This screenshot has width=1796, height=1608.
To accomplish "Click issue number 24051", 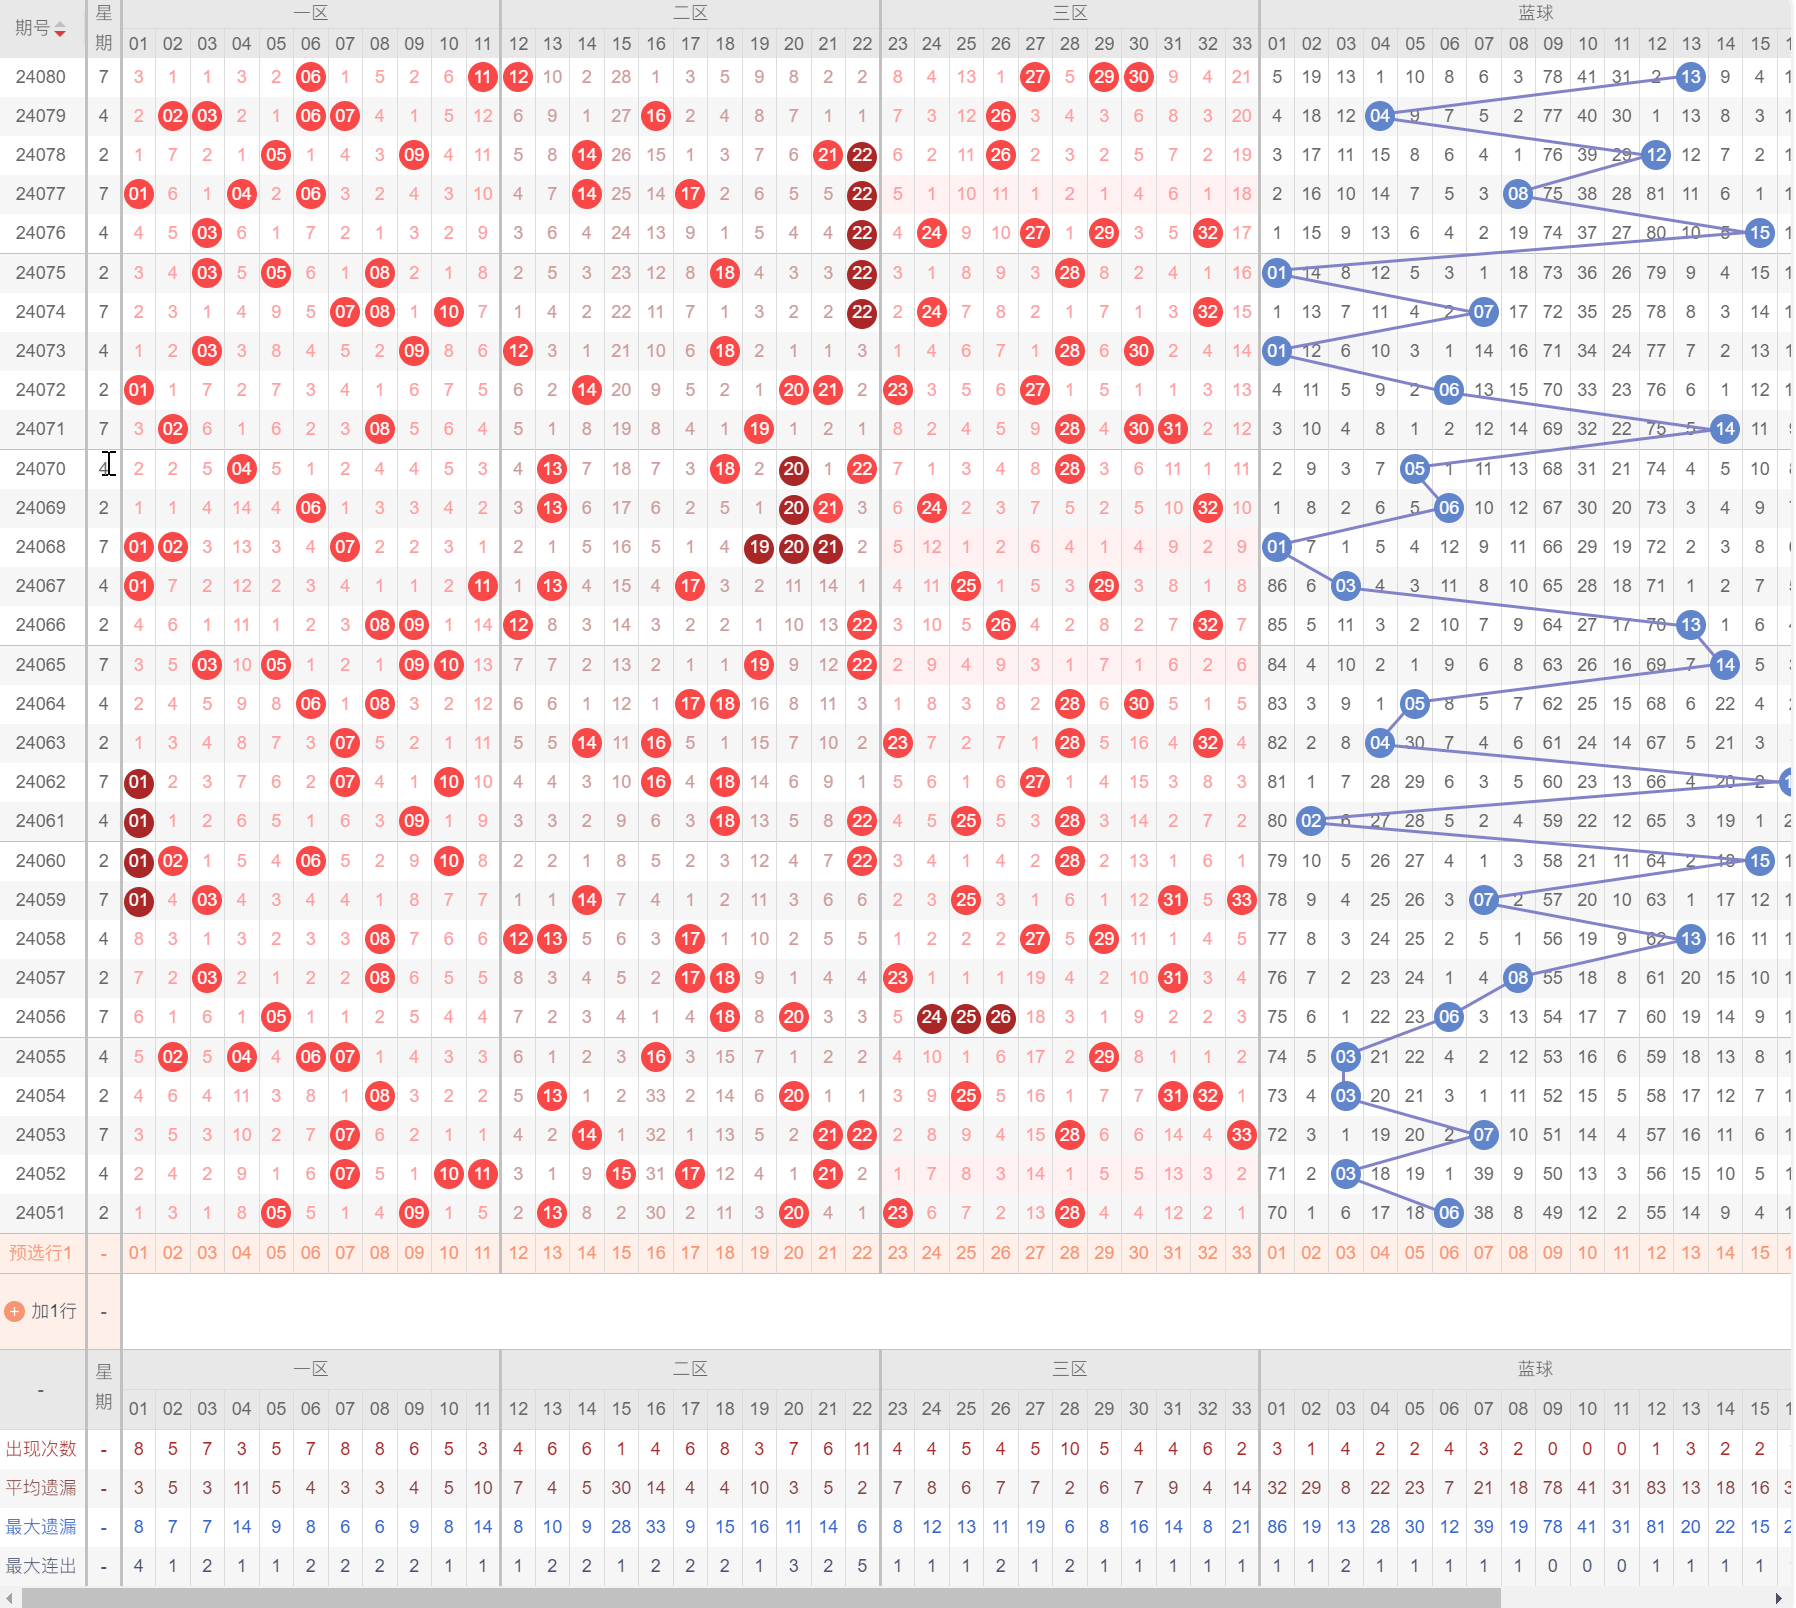I will (41, 1213).
